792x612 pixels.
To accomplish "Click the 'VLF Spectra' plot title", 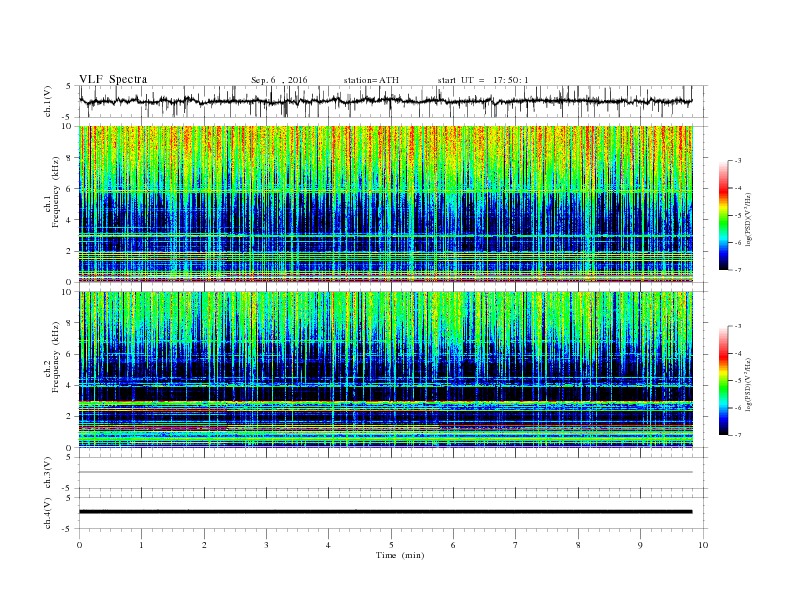I will tap(113, 79).
